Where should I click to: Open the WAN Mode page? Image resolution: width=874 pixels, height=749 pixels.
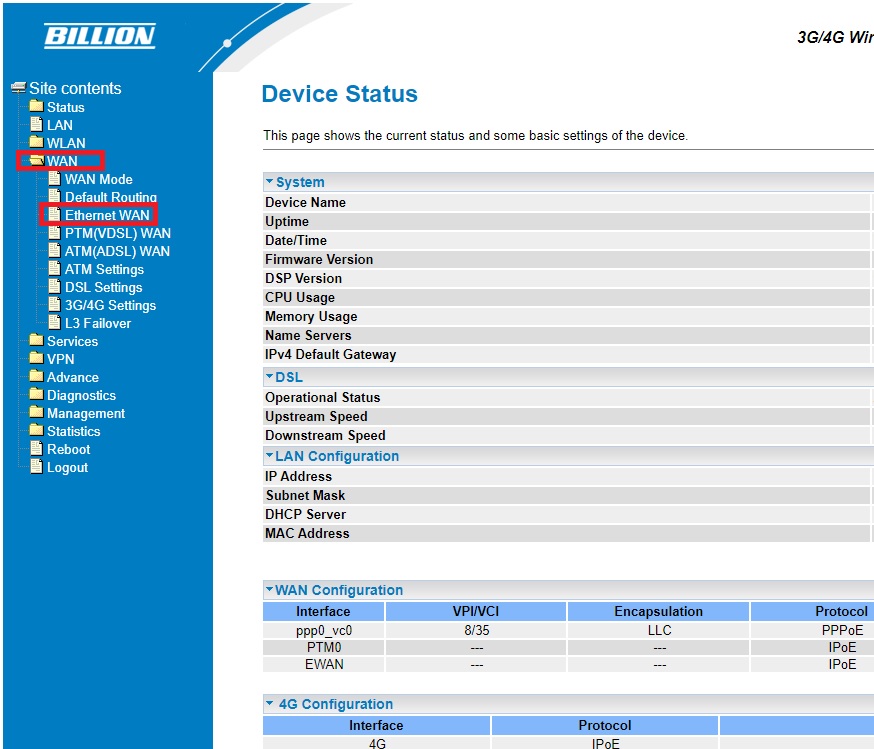[x=98, y=179]
